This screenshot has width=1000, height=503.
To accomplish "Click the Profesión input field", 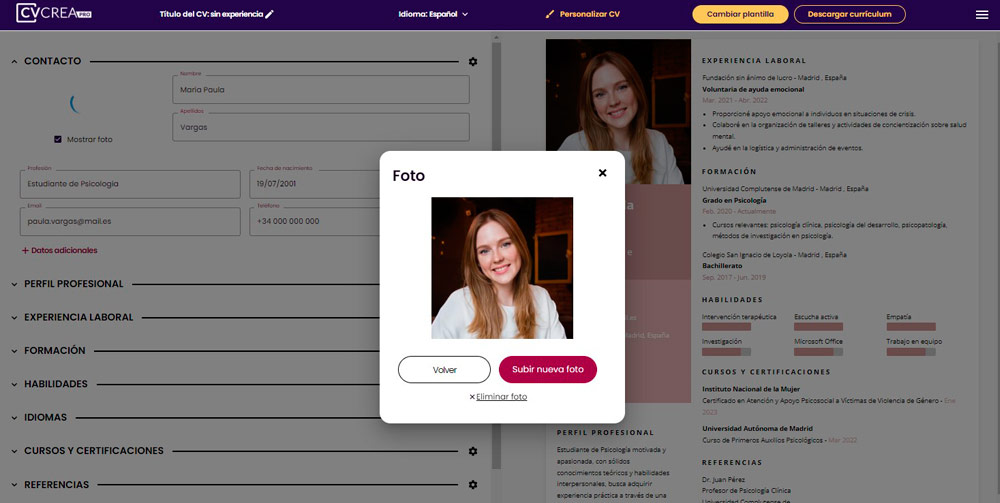I will [130, 184].
